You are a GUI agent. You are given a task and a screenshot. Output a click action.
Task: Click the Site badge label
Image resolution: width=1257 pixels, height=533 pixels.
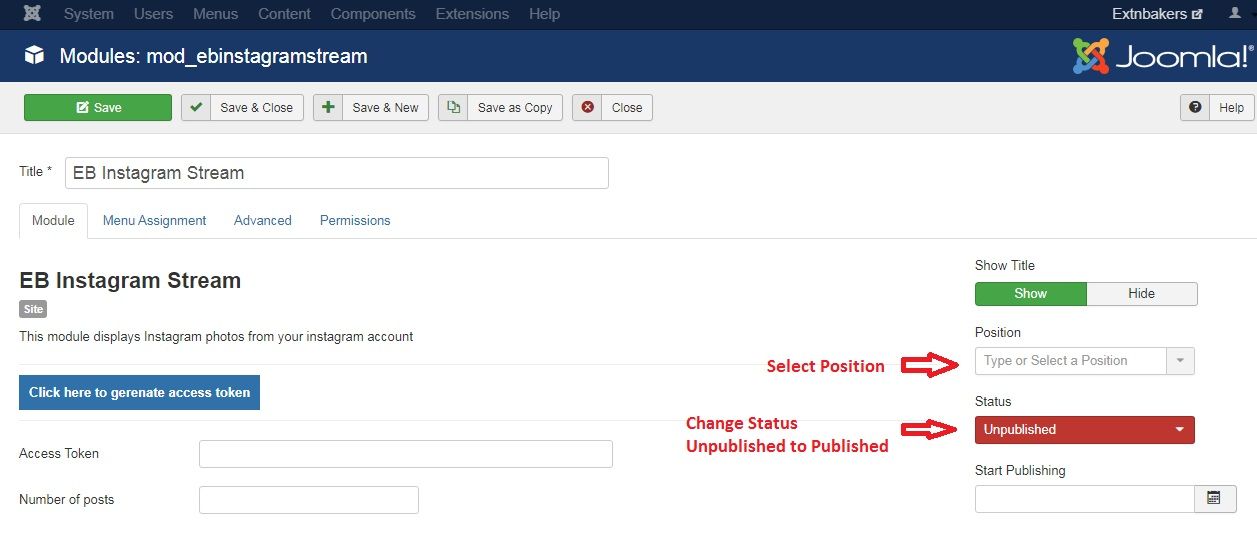pyautogui.click(x=33, y=310)
